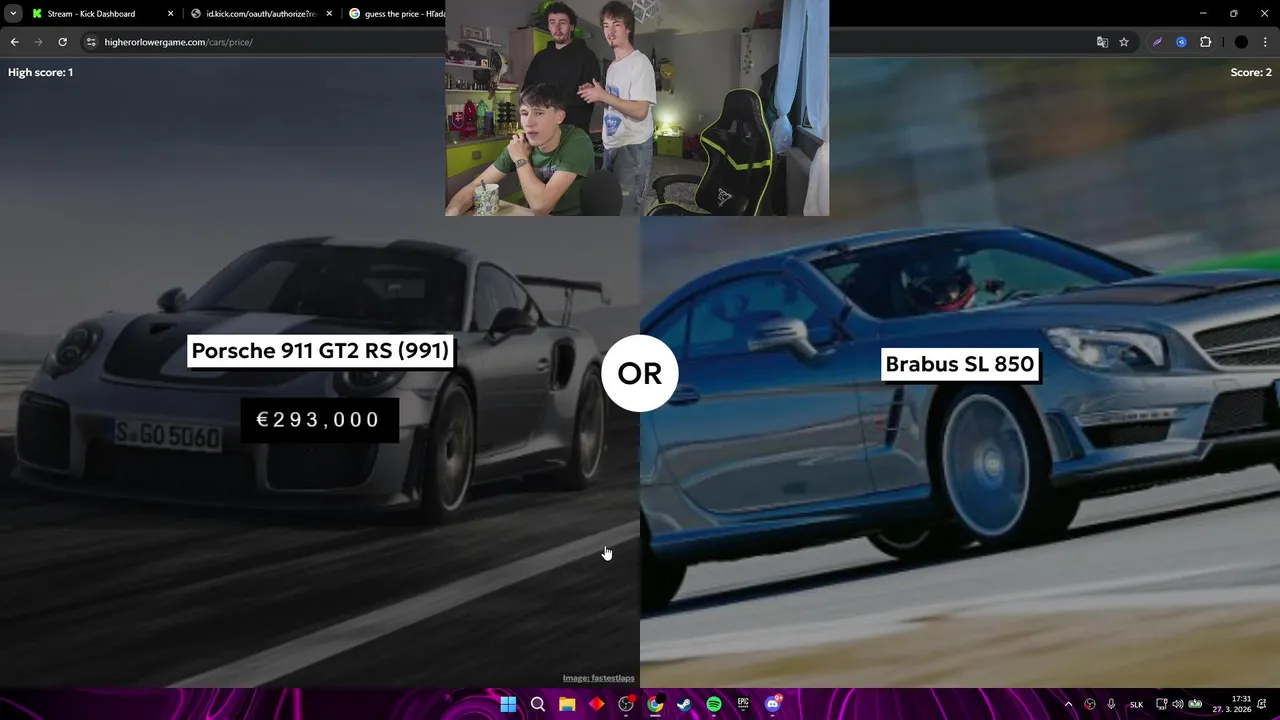Click the €293,000 price label
Image resolution: width=1280 pixels, height=720 pixels.
pos(318,420)
